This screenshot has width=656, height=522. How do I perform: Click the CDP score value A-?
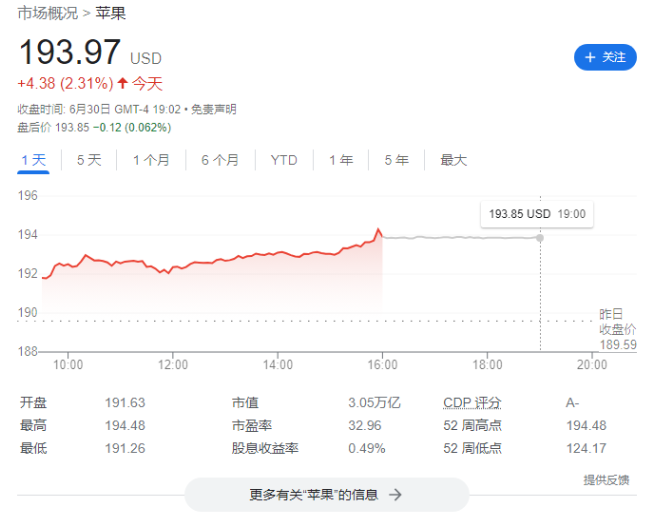pos(572,403)
